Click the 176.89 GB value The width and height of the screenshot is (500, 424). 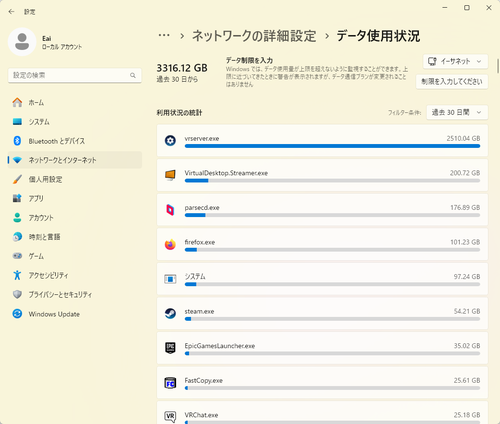click(465, 207)
